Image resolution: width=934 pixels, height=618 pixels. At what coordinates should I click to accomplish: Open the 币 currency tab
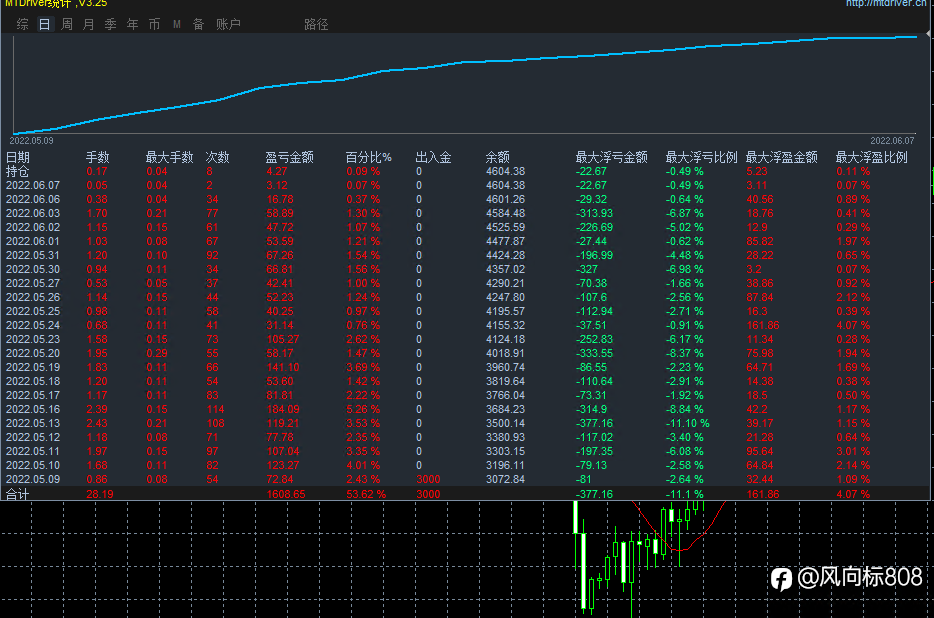(154, 24)
